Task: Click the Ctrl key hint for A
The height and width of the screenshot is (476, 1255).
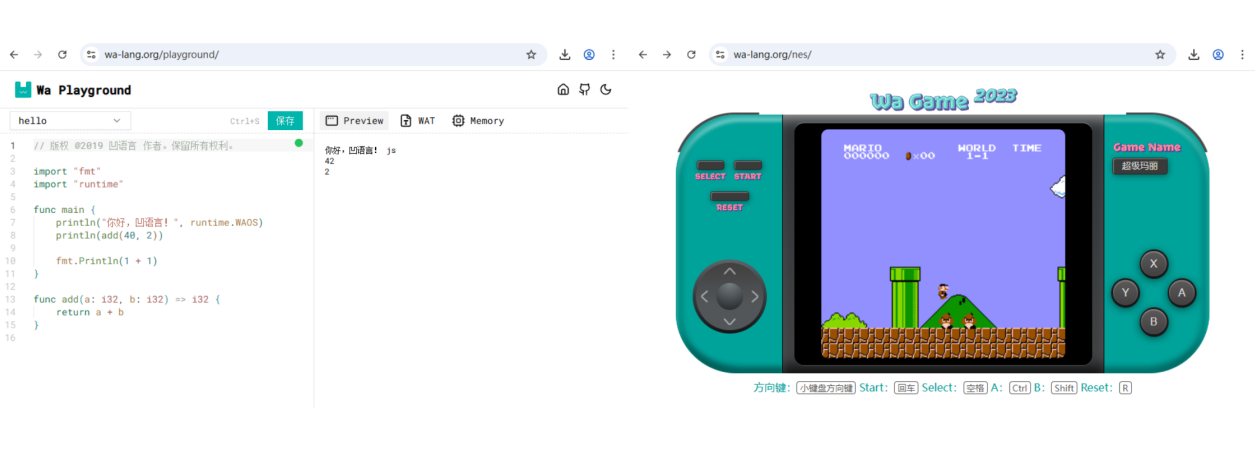Action: click(x=1019, y=388)
